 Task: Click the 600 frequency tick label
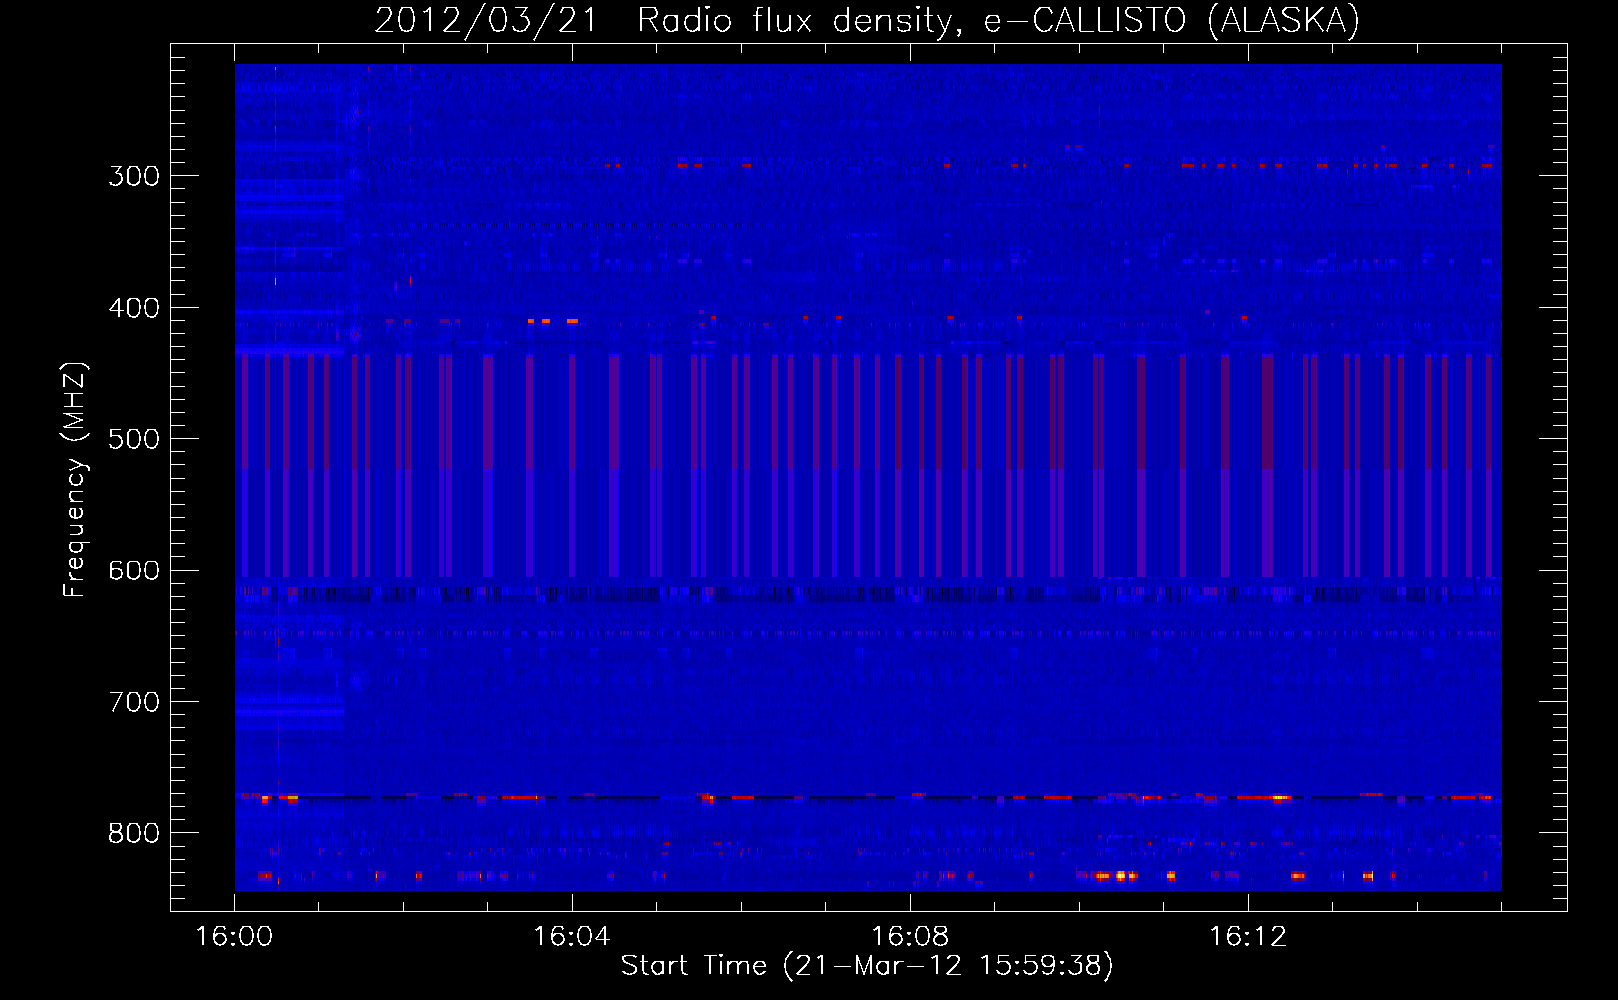[x=134, y=571]
